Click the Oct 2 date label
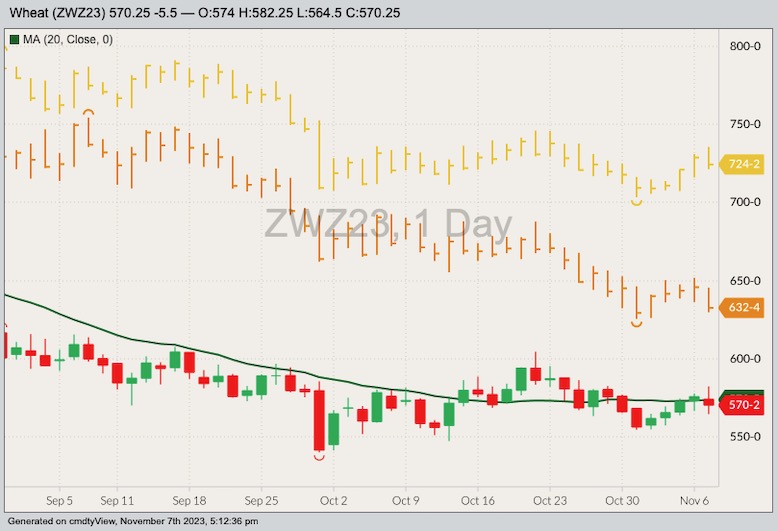The width and height of the screenshot is (777, 531). [333, 500]
